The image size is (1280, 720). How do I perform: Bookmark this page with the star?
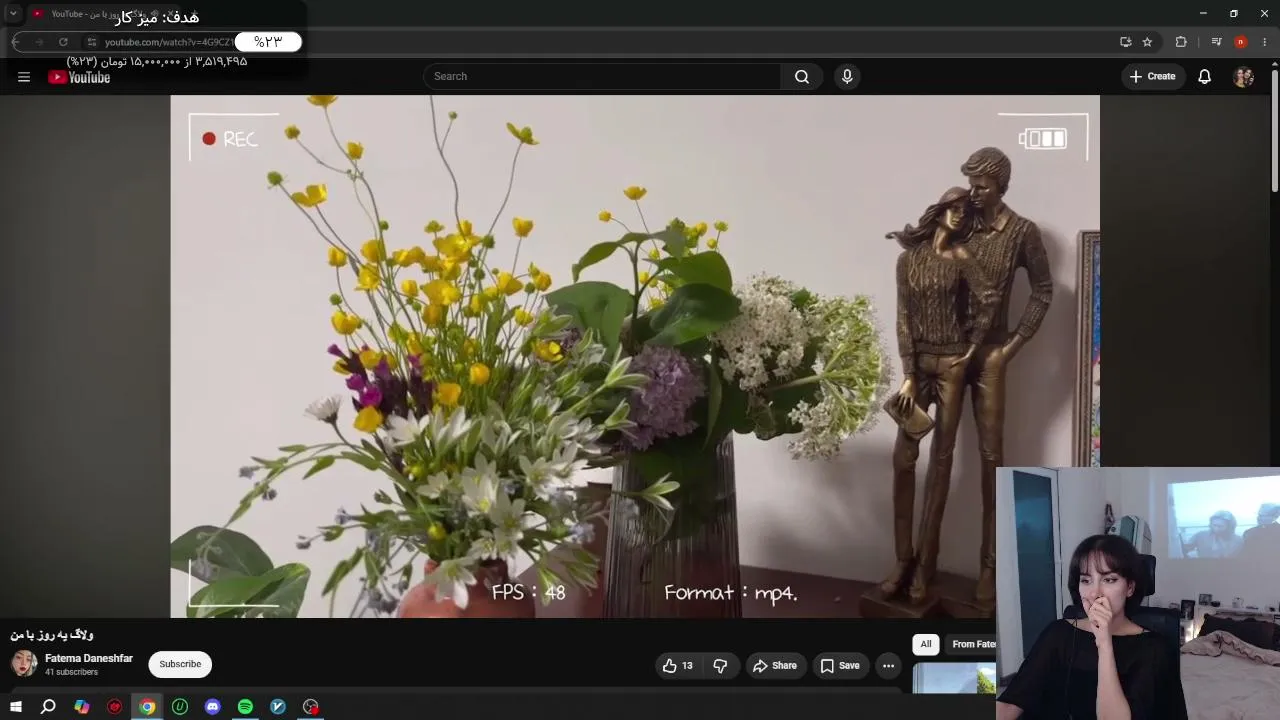coord(1147,42)
